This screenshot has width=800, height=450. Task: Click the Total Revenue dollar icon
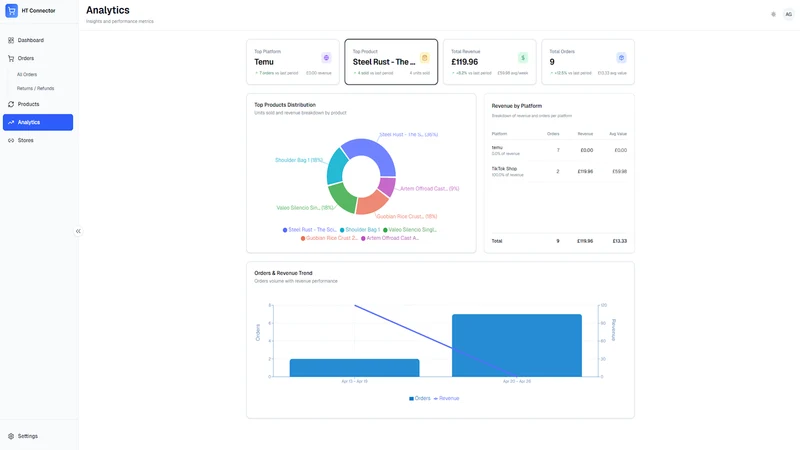click(523, 58)
